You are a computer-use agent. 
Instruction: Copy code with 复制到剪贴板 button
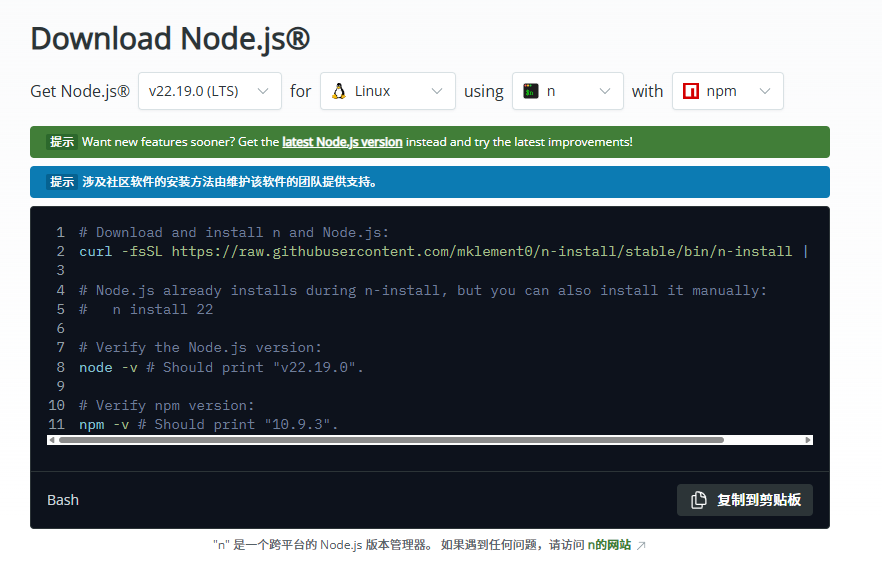click(745, 500)
